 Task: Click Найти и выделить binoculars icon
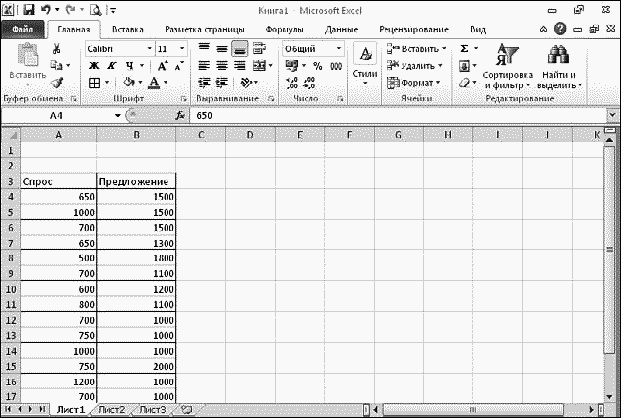(561, 66)
